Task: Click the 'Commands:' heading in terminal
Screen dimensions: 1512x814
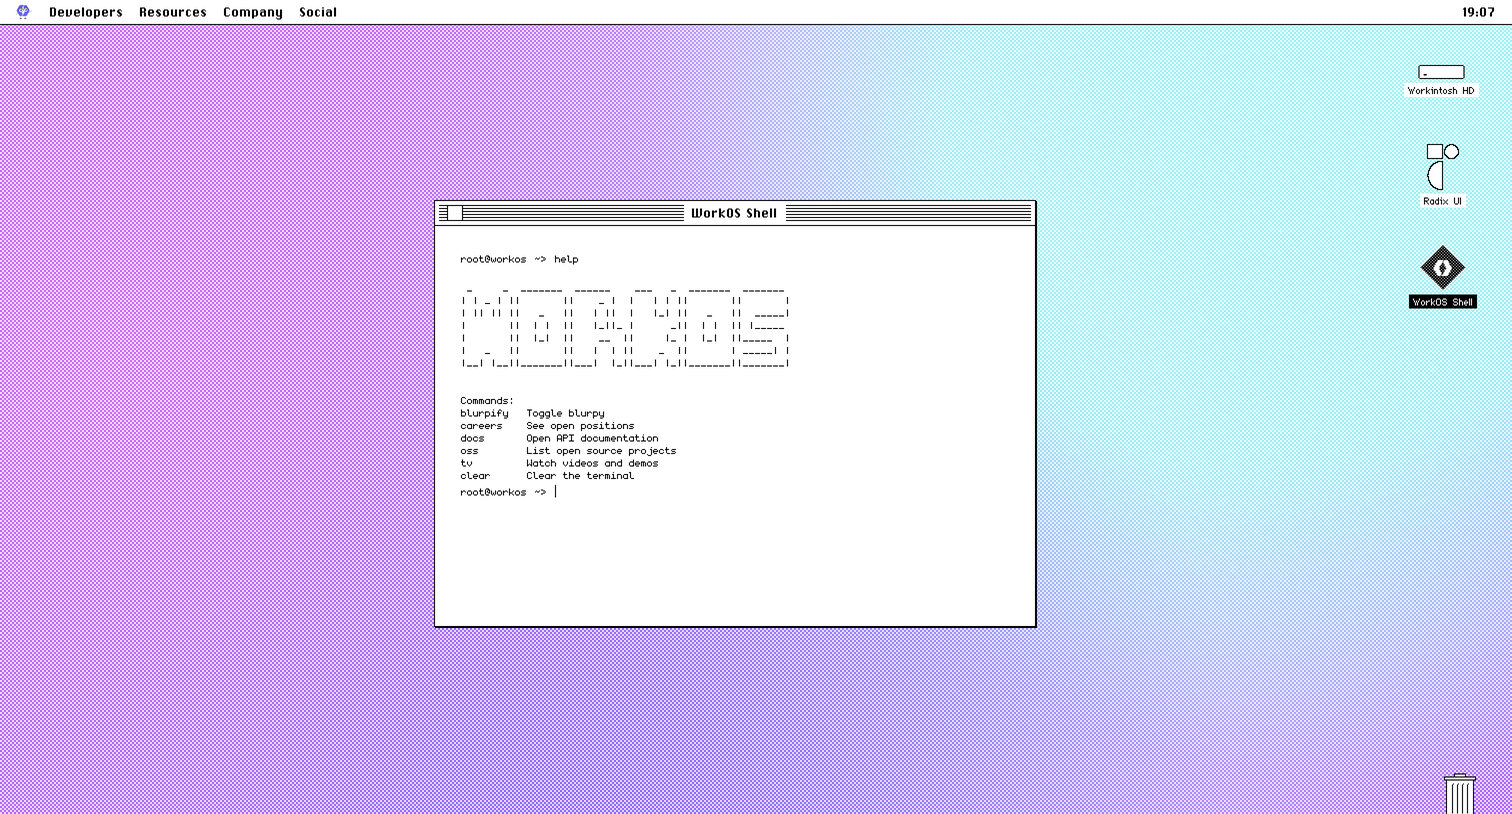Action: (x=487, y=401)
